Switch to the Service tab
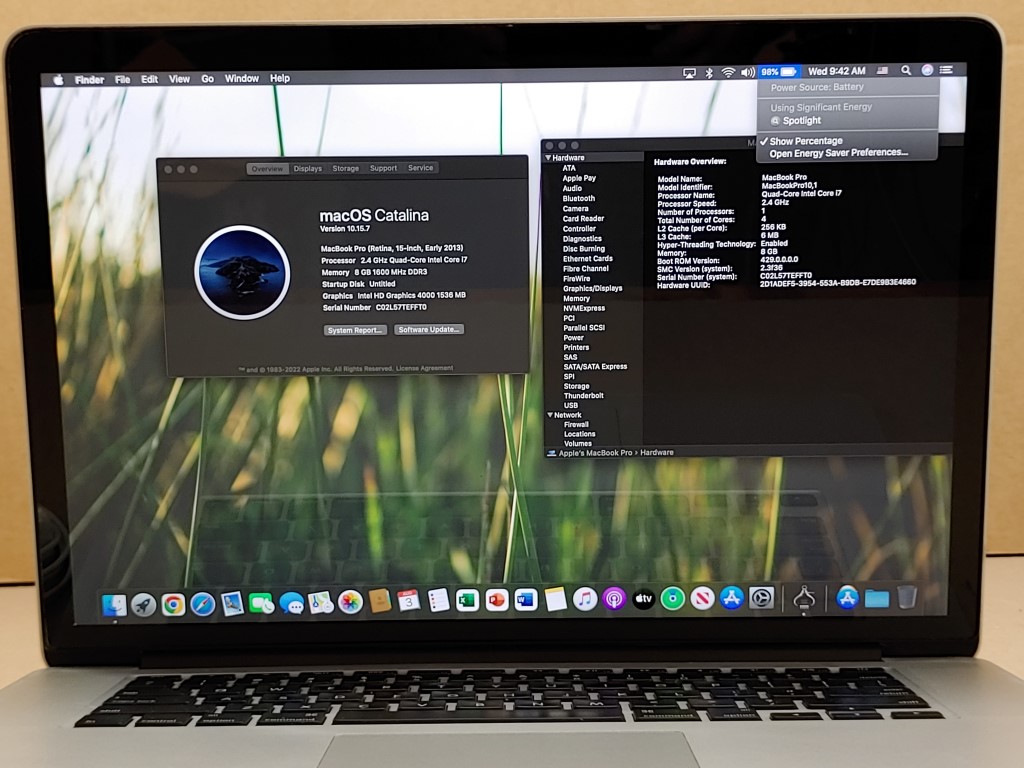Image resolution: width=1024 pixels, height=768 pixels. [421, 168]
